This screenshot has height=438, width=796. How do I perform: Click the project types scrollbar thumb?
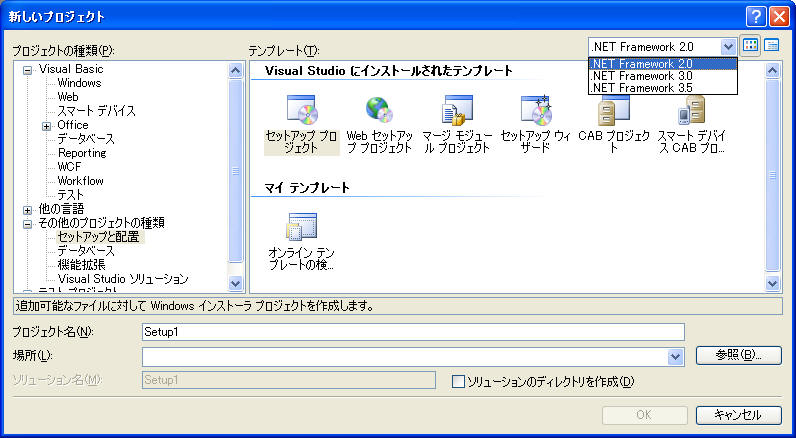coord(235,171)
